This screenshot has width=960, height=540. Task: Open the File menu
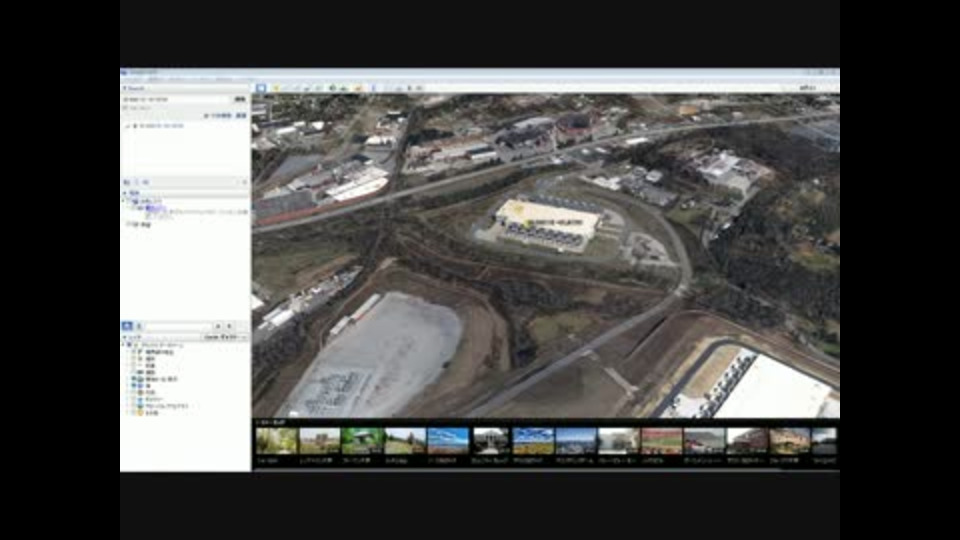(134, 79)
